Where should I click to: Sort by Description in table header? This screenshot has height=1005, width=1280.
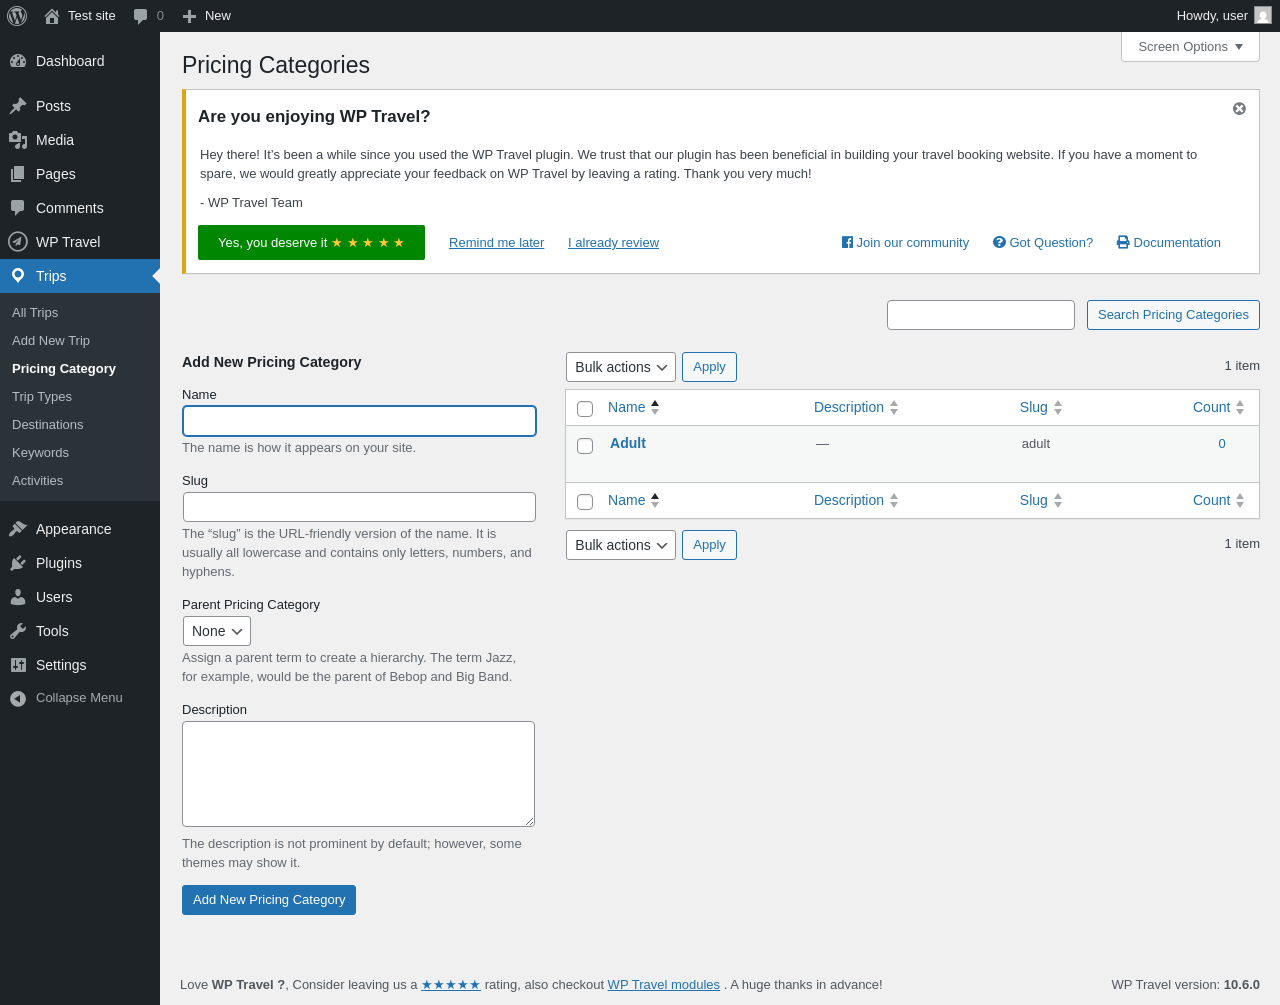pyautogui.click(x=856, y=407)
